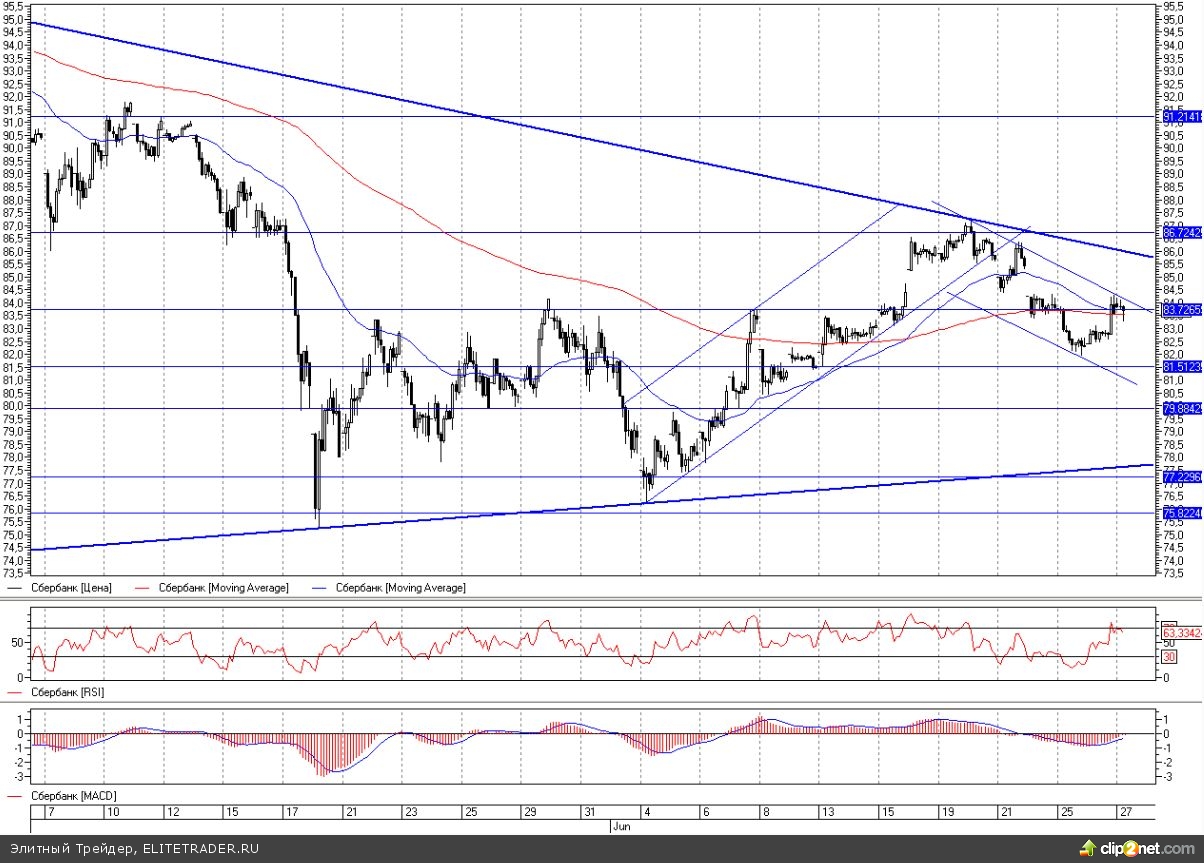Select the 81.5123 support level label
The width and height of the screenshot is (1204, 863).
click(1180, 367)
